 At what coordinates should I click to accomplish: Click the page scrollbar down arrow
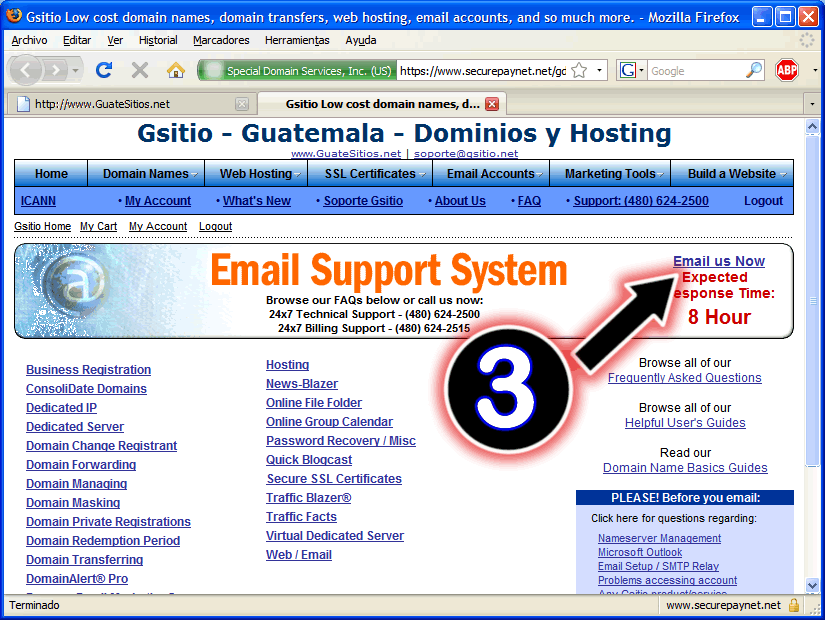[x=812, y=585]
